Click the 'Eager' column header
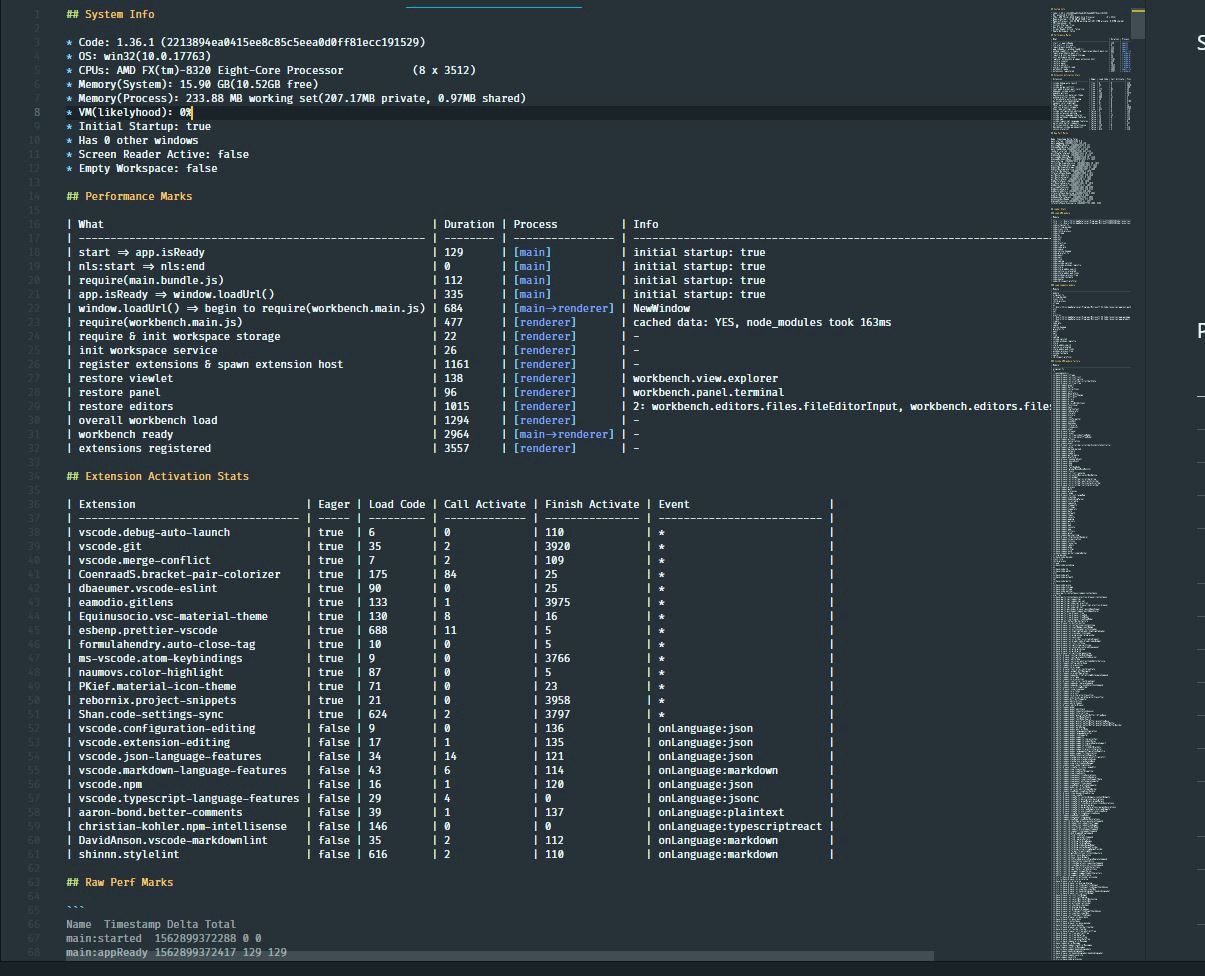 334,504
